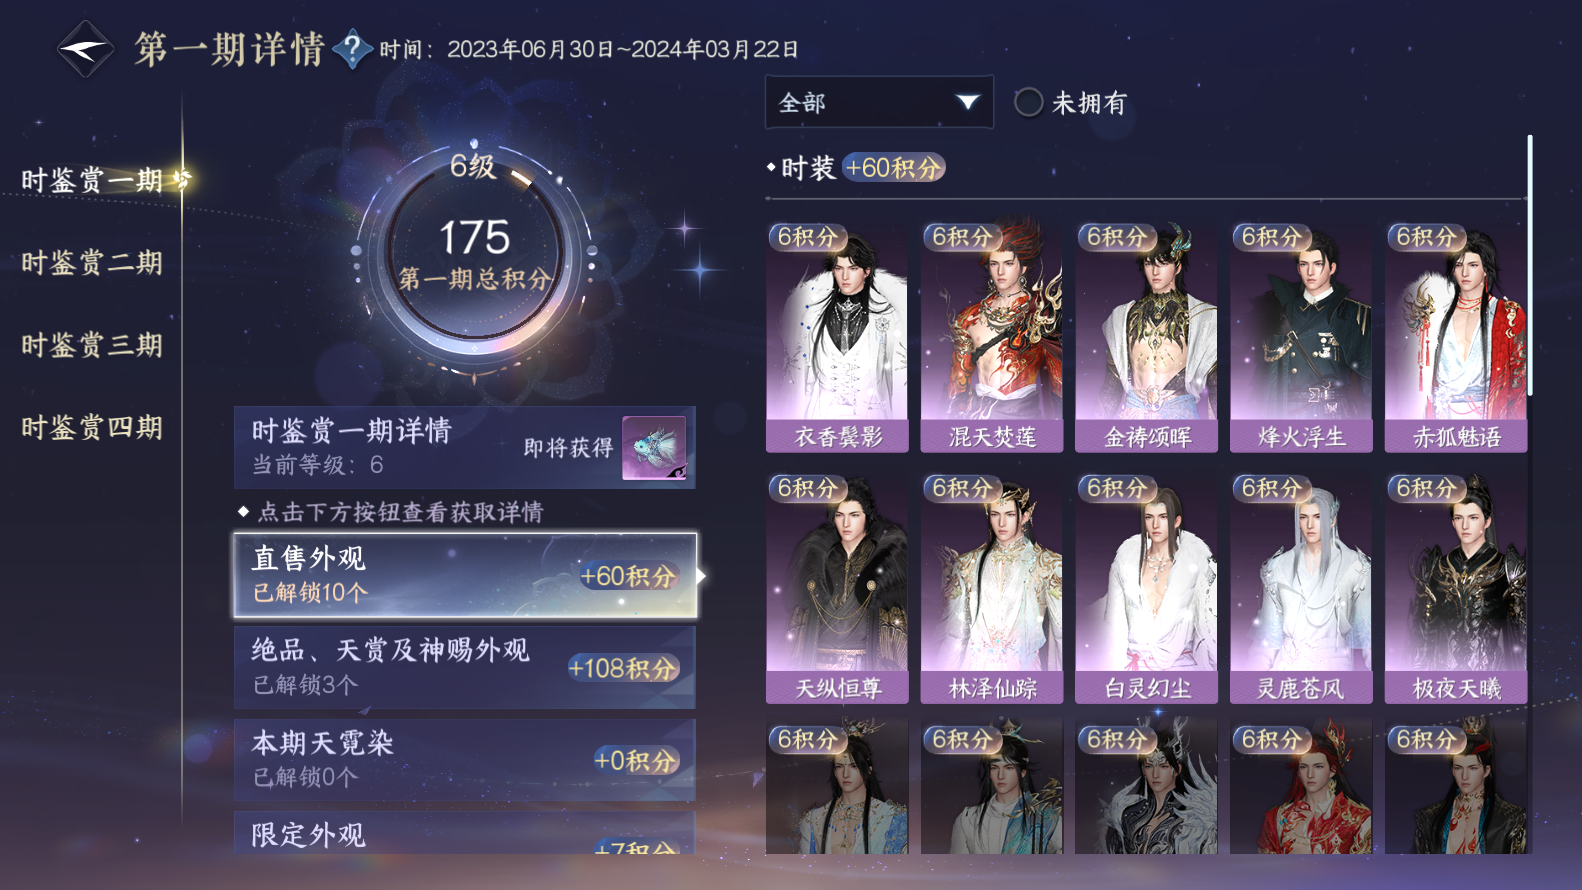The width and height of the screenshot is (1582, 890).
Task: Switch to 时鉴赏二期 tab
Action: (92, 263)
